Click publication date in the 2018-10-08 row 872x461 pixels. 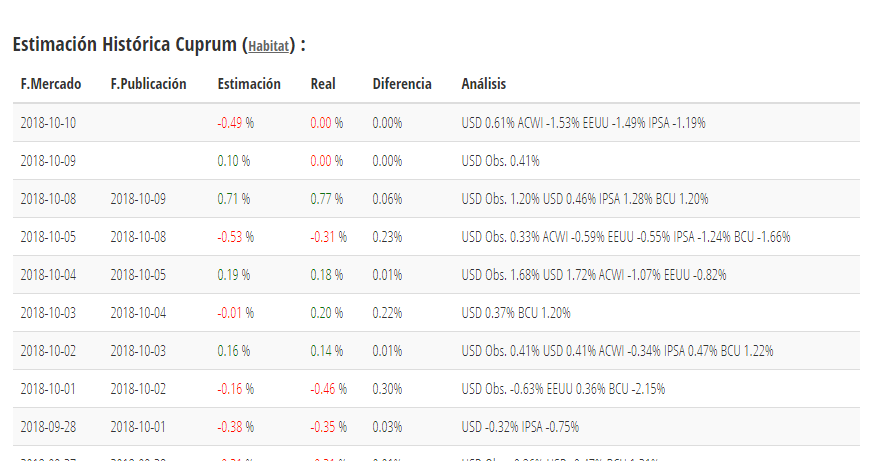click(138, 199)
